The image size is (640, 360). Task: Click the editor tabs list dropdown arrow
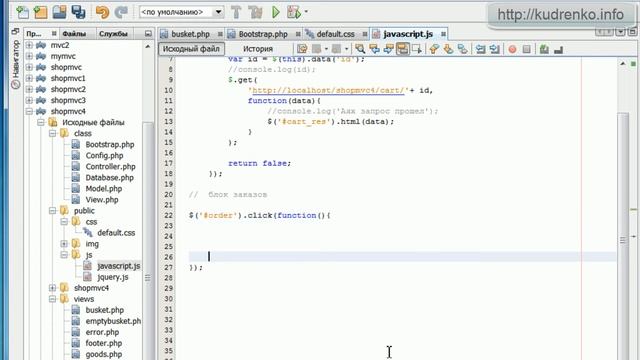[620, 31]
